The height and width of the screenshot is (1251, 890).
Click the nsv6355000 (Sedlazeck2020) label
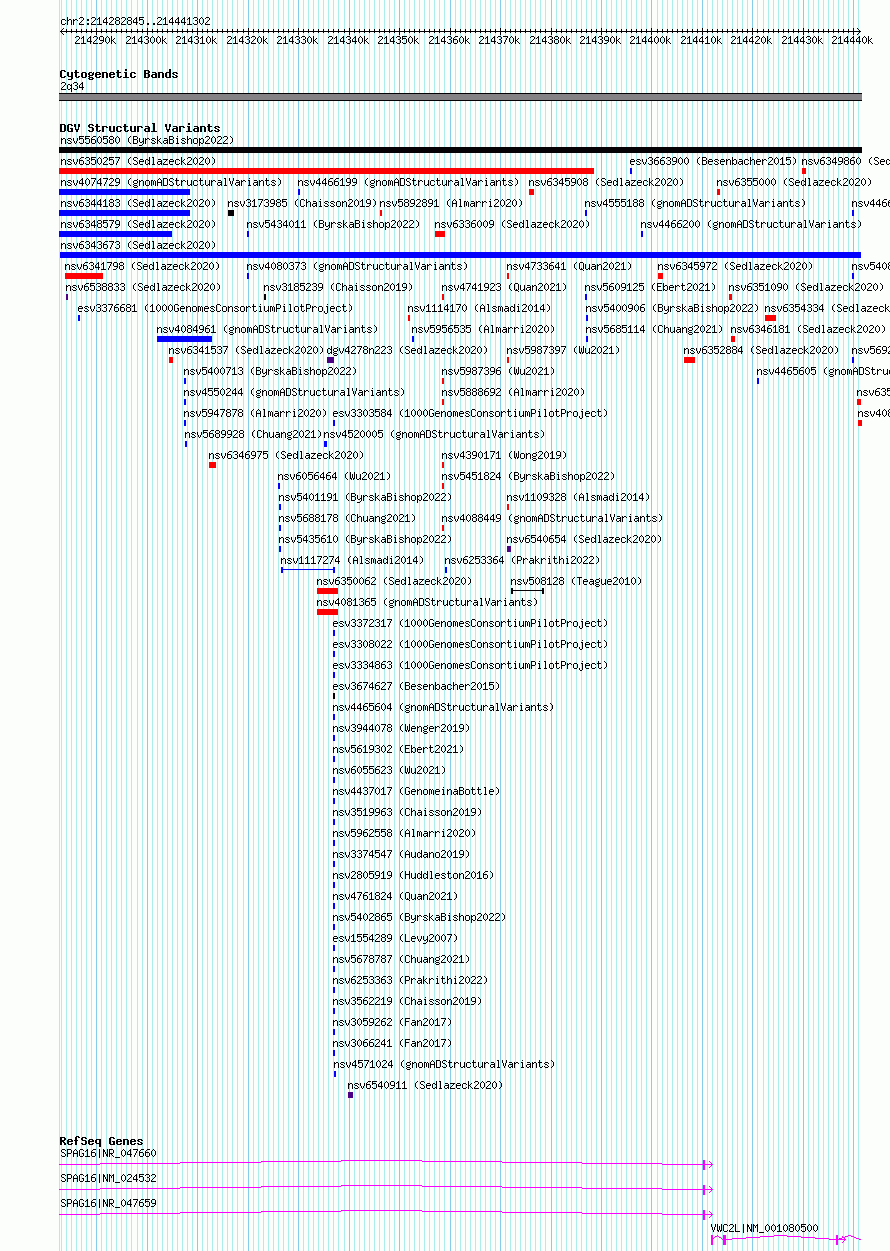coord(793,182)
